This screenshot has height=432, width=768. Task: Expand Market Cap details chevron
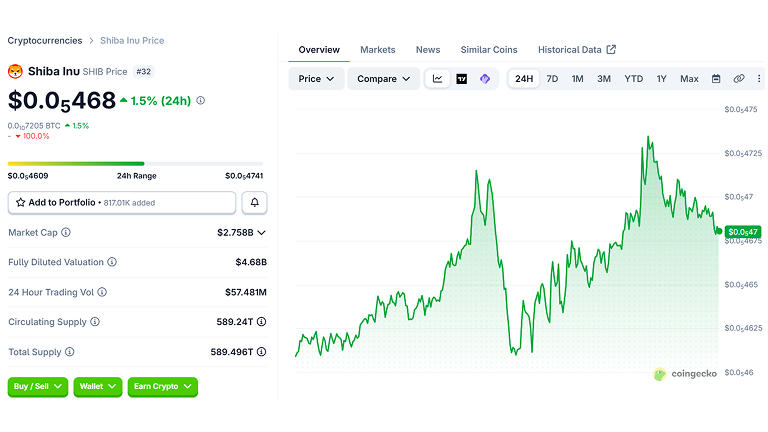(x=262, y=233)
